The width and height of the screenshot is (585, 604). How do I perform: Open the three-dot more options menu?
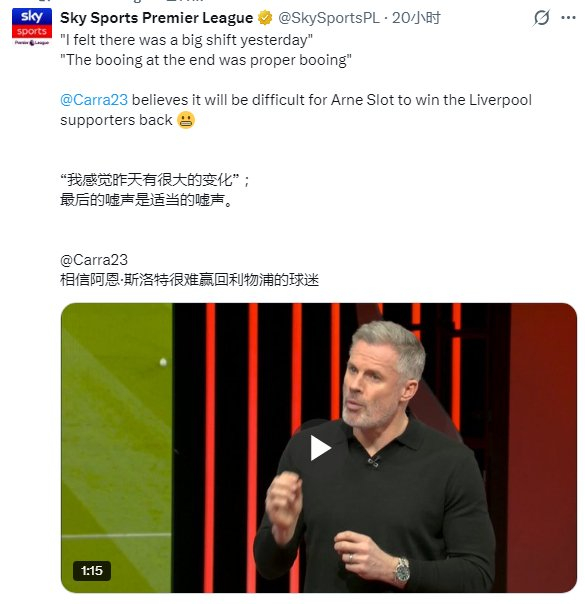coord(568,18)
